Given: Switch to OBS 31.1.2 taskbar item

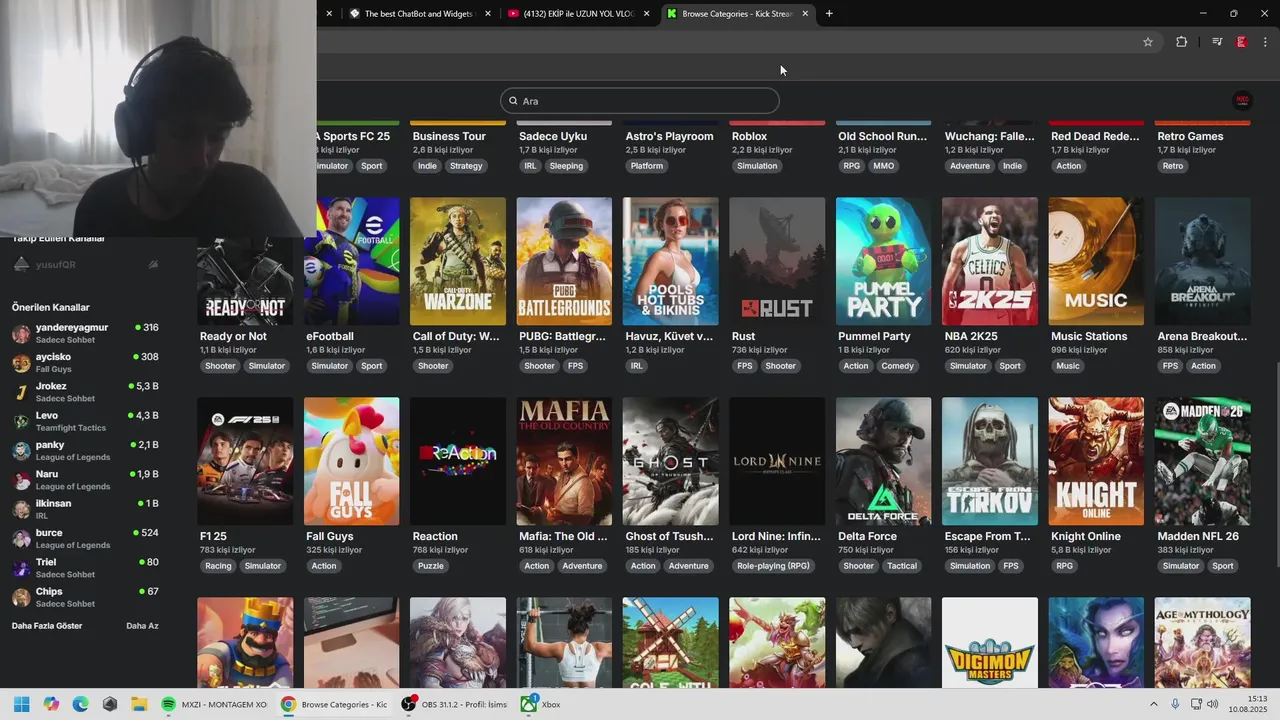Looking at the screenshot, I should tap(455, 704).
